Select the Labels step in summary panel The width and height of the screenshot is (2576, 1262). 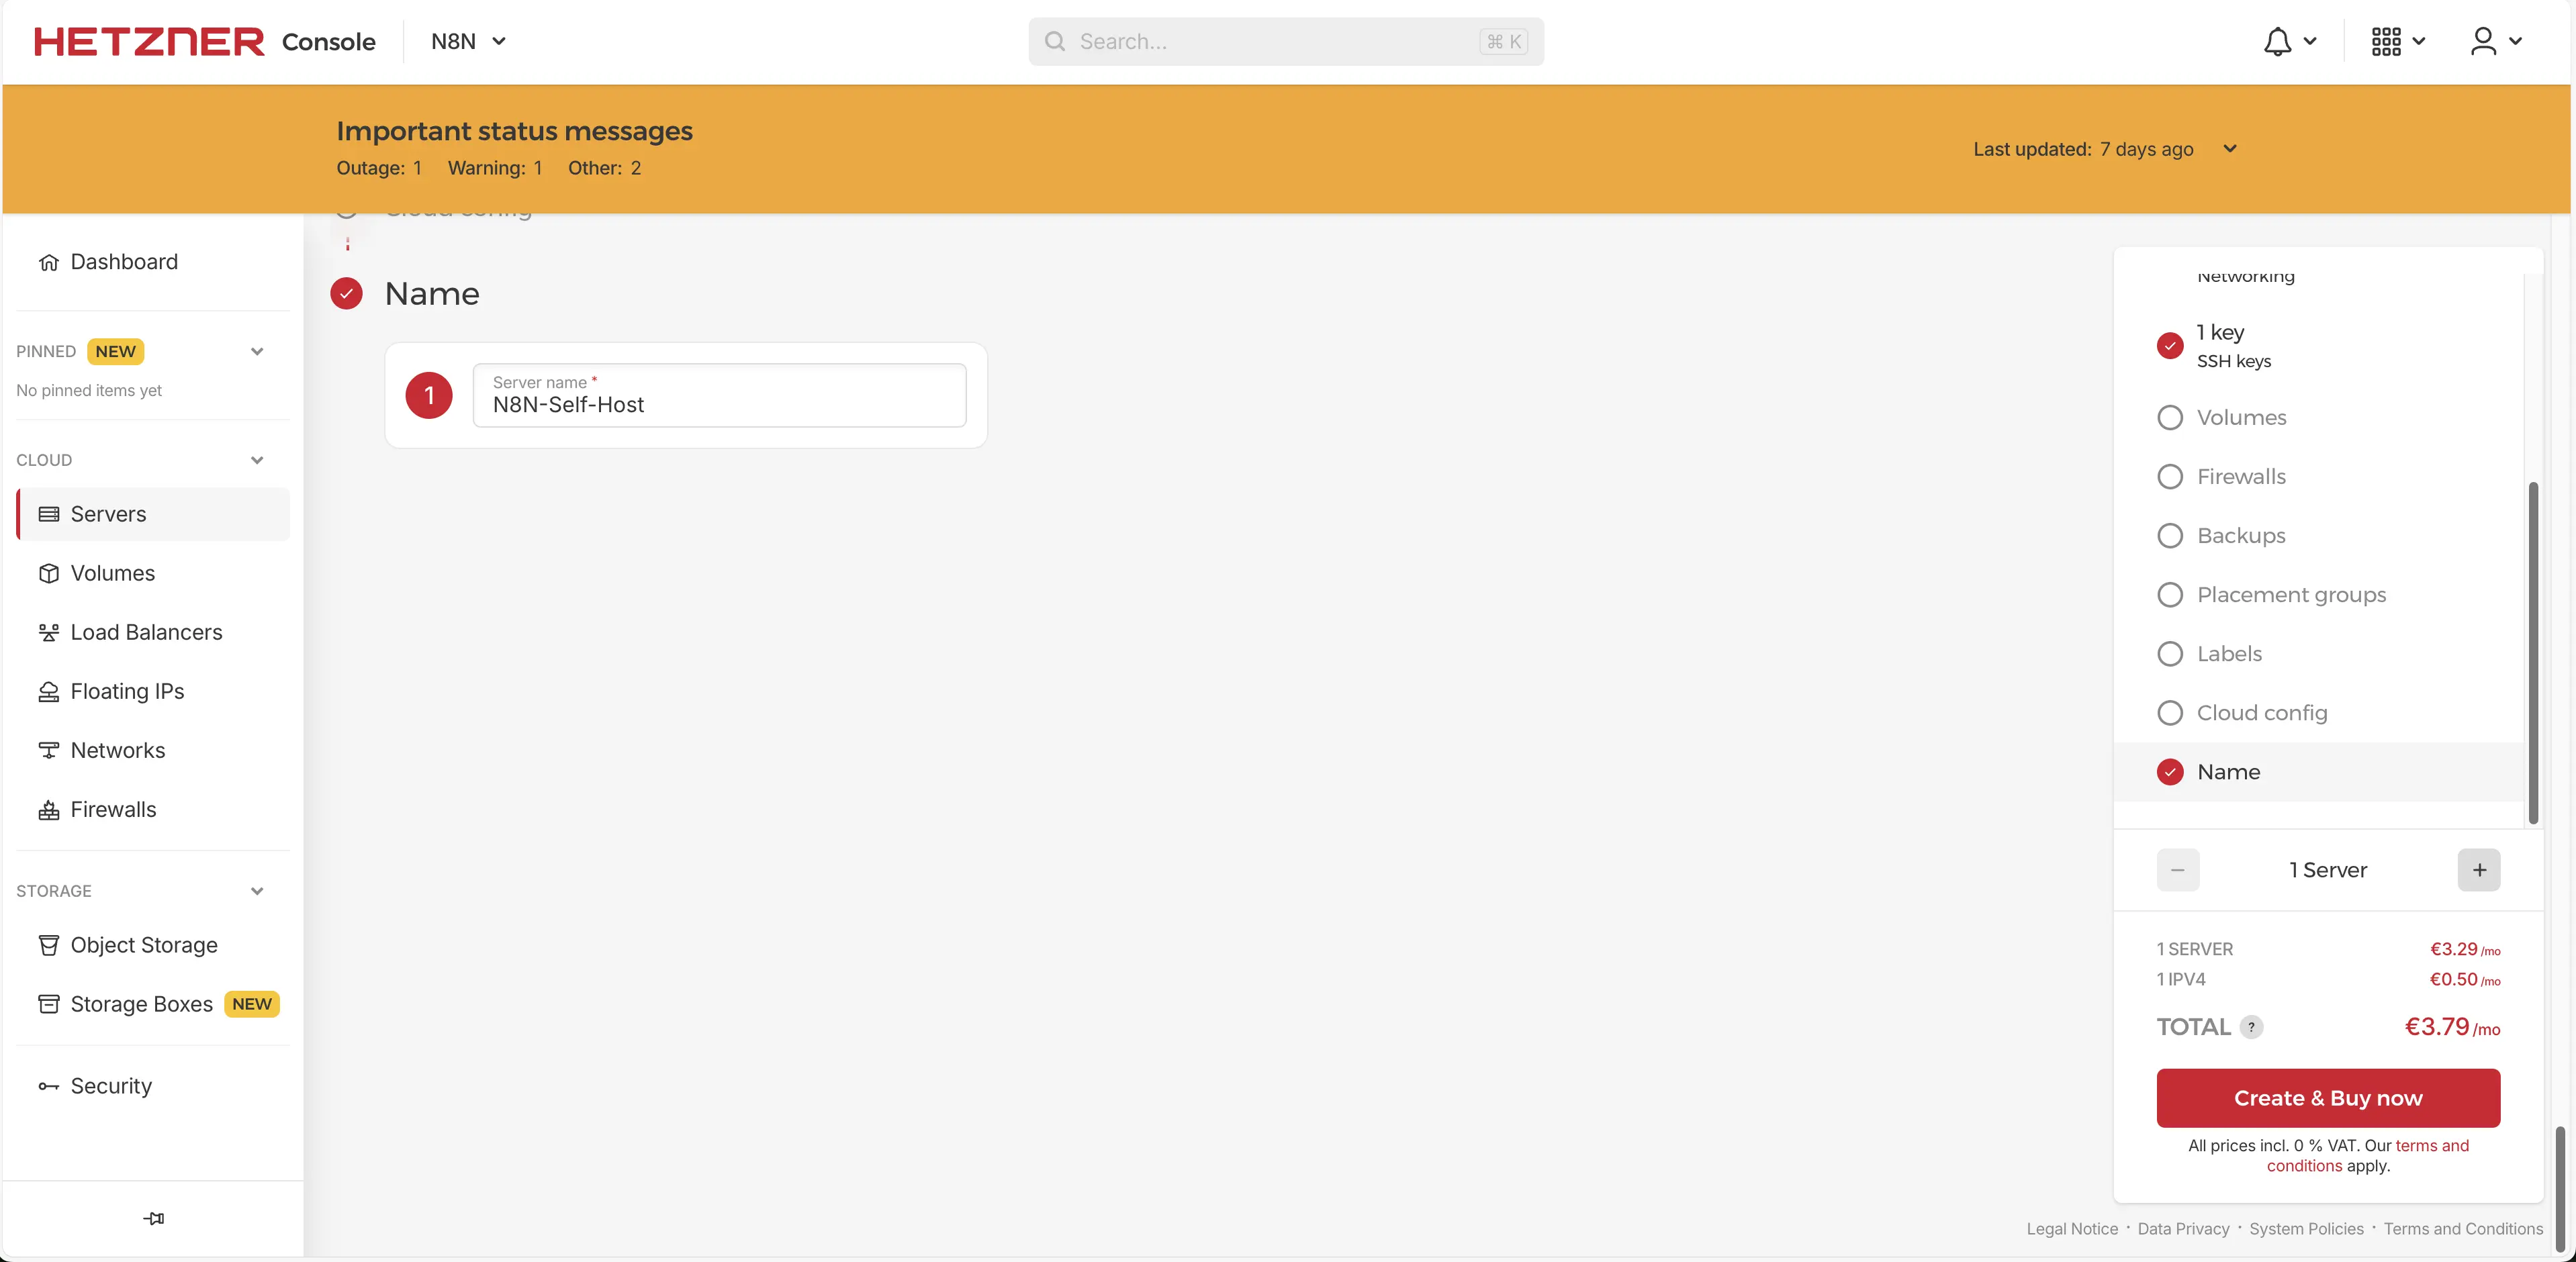[2229, 654]
